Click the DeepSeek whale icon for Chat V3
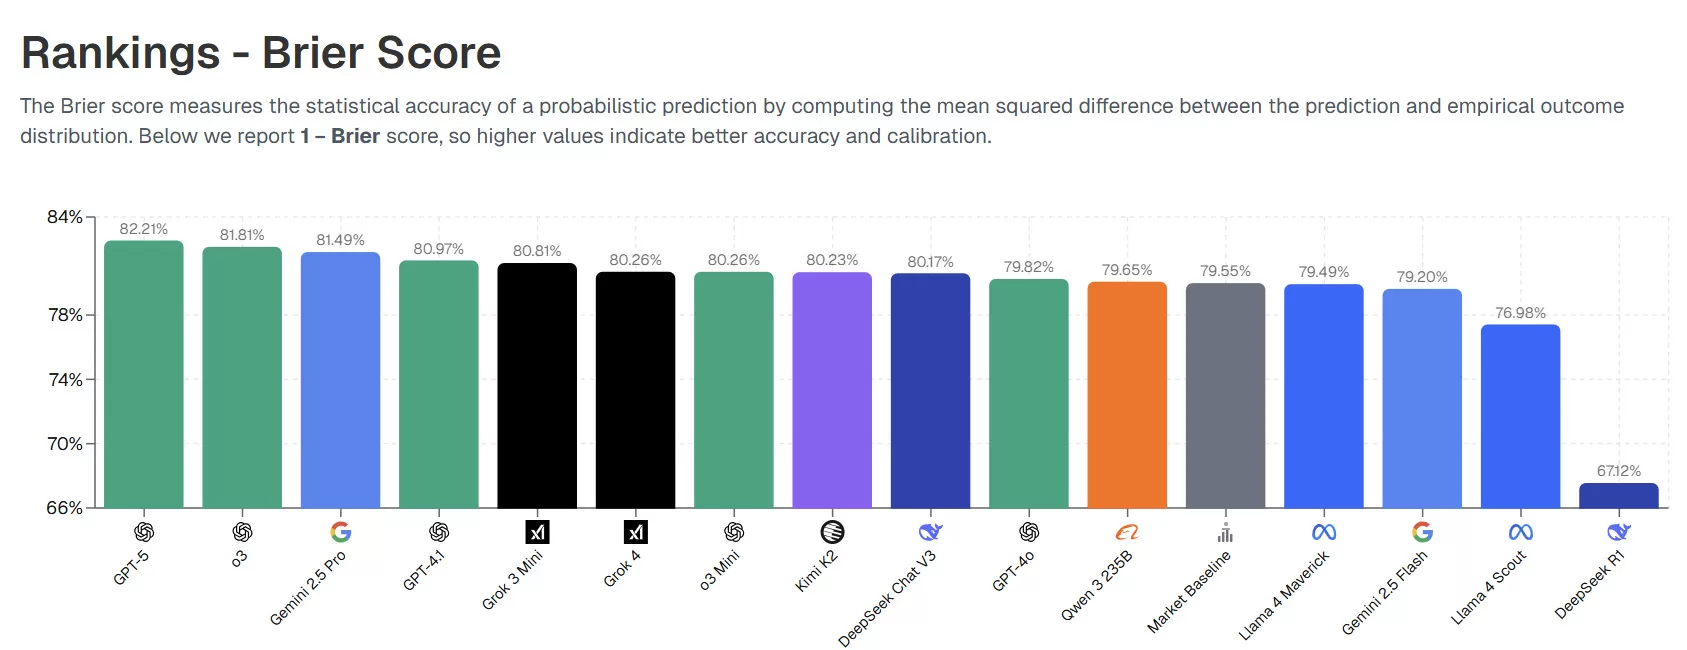The width and height of the screenshot is (1687, 650). pos(931,532)
